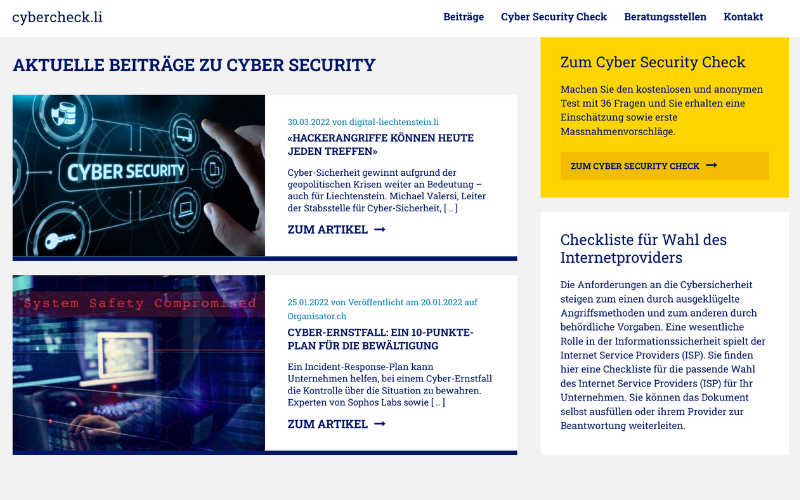Click paragraph starting Machen Sie den kostenlosen
Image resolution: width=800 pixels, height=500 pixels.
coord(662,110)
